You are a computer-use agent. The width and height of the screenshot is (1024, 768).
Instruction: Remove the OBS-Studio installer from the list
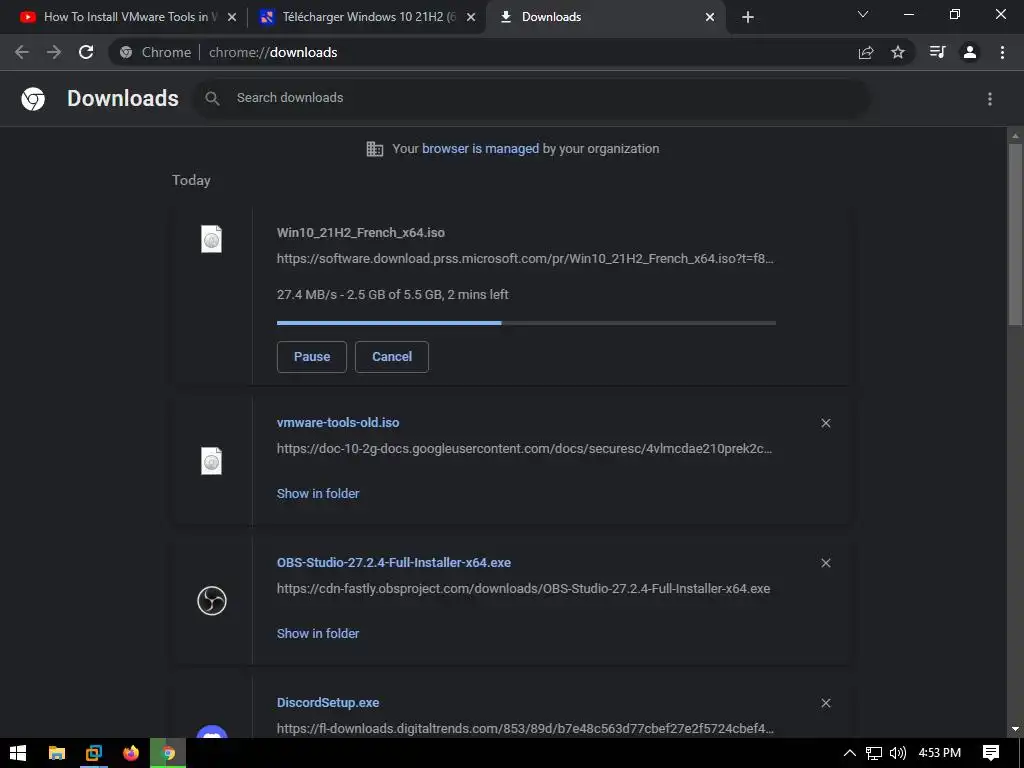tap(825, 563)
